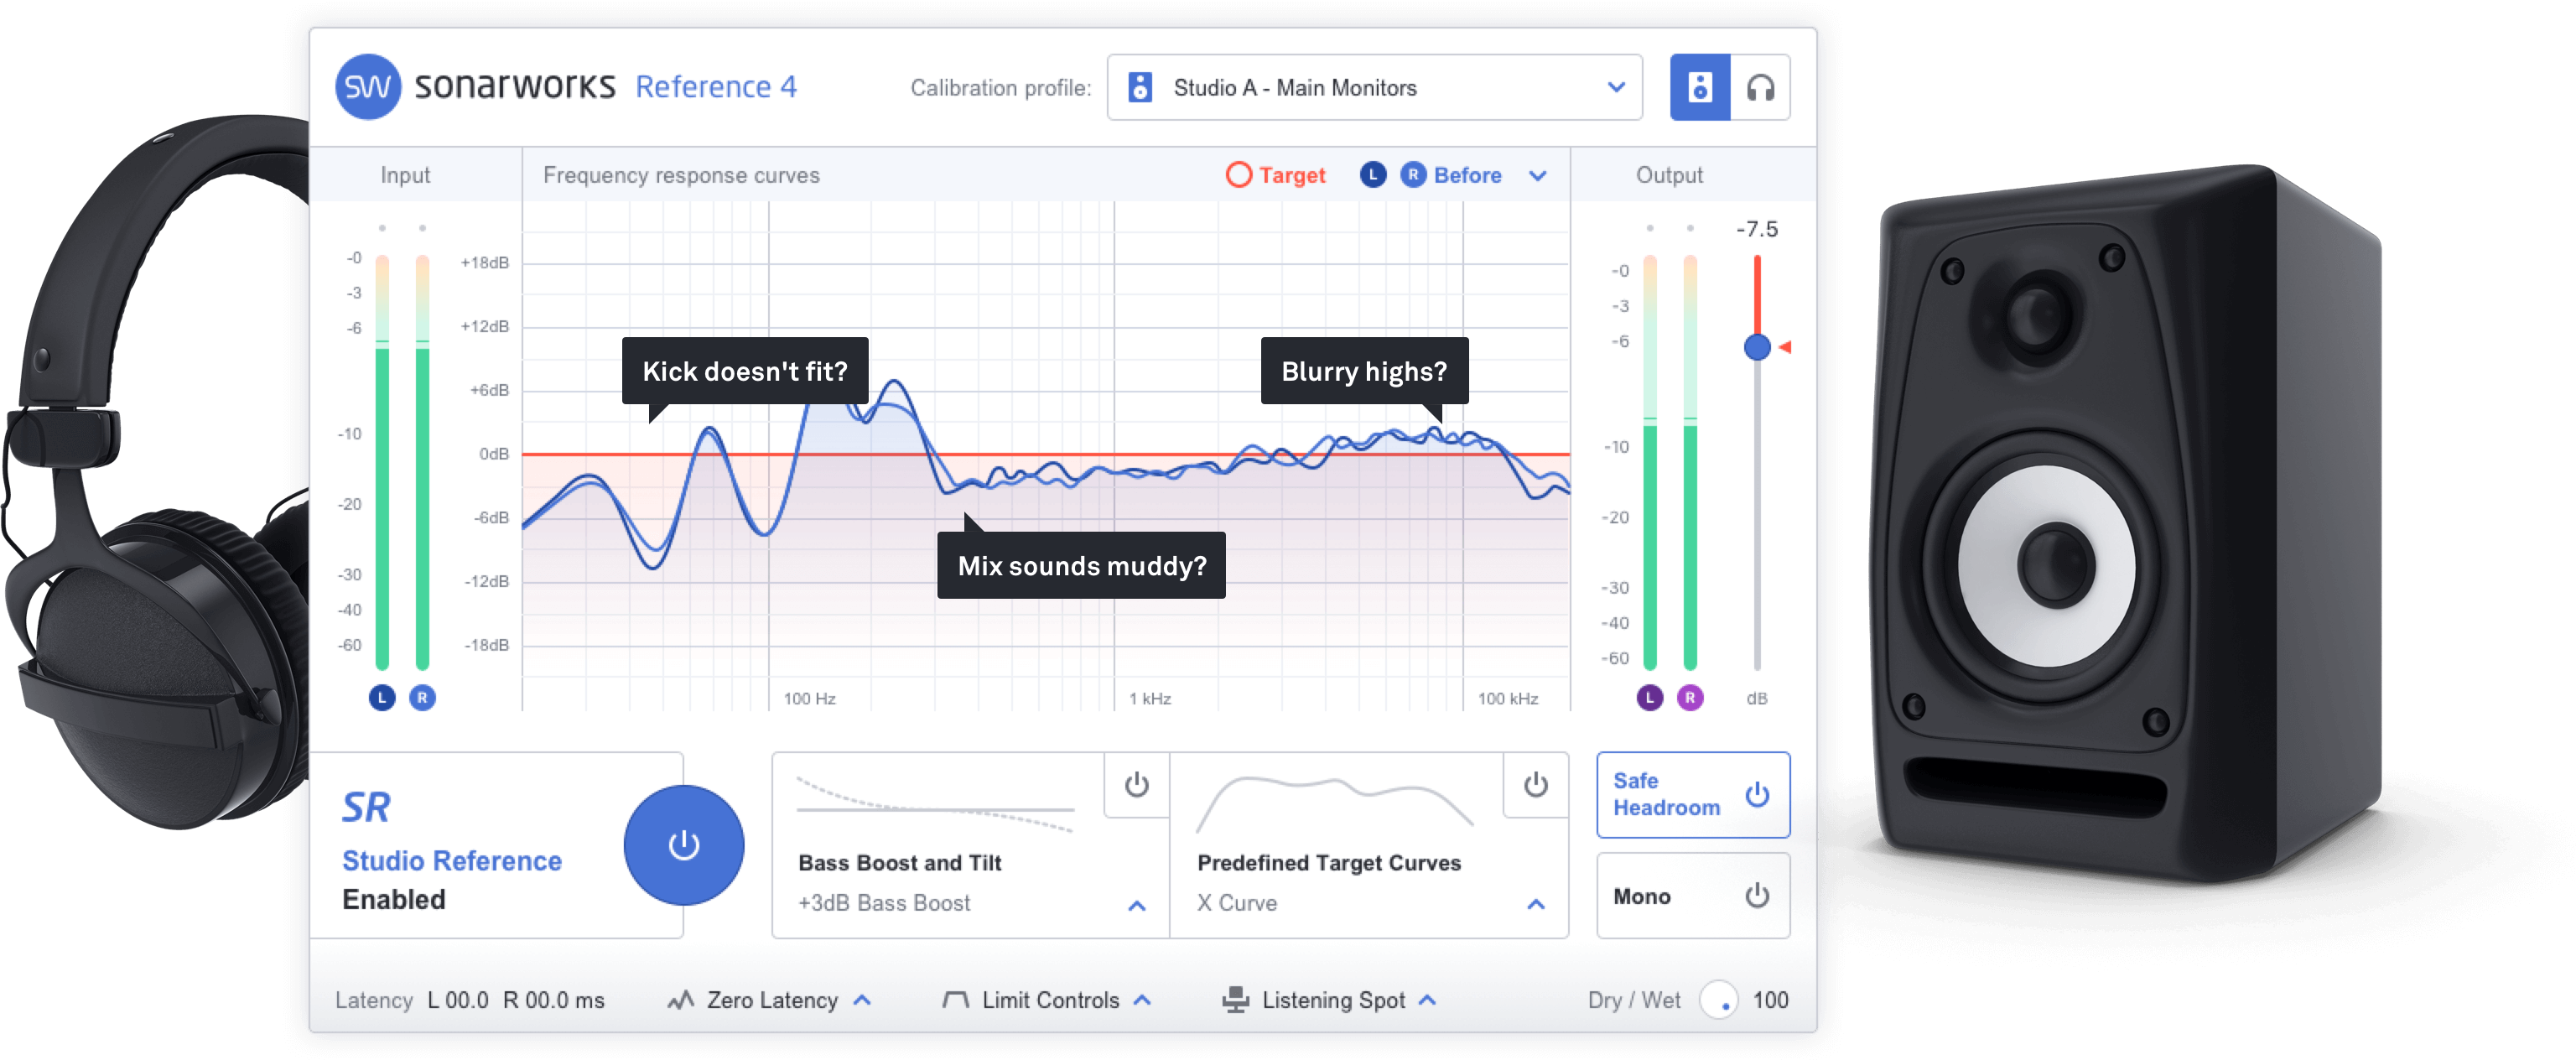
Task: Expand the Before curves dropdown chevron
Action: [x=1538, y=176]
